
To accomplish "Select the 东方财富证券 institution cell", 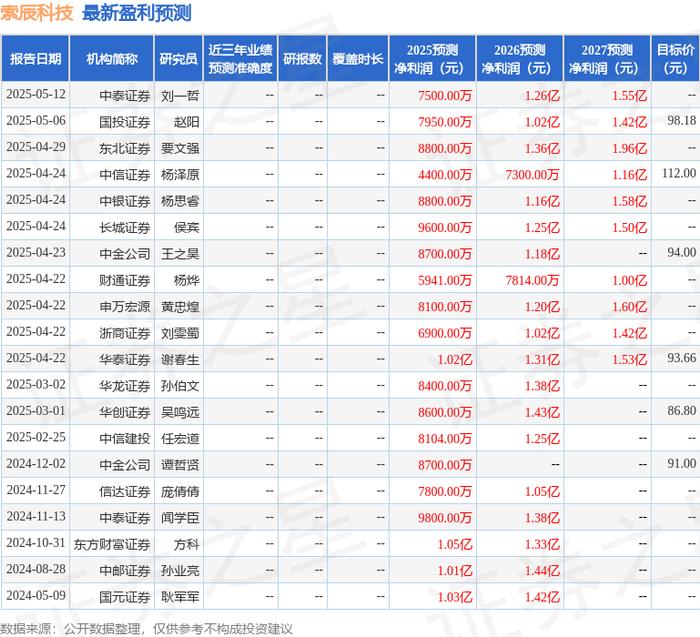I will click(x=112, y=544).
